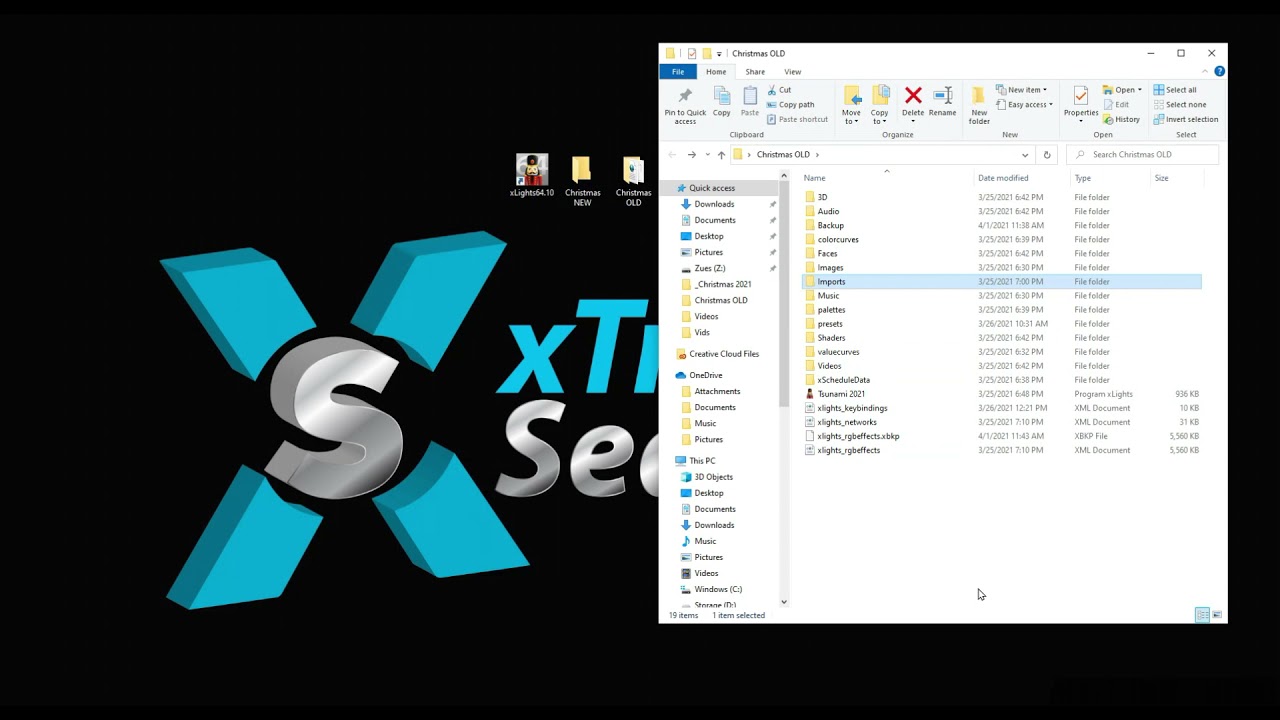Open Easy access dropdown
1280x720 pixels.
point(1025,104)
